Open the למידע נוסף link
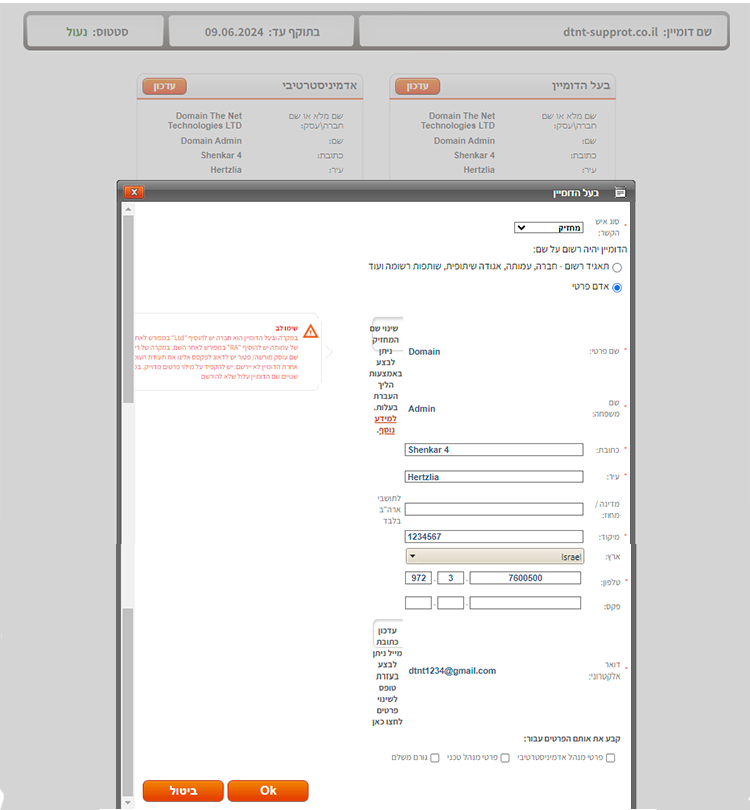Screen dimensions: 750x810 tap(386, 424)
